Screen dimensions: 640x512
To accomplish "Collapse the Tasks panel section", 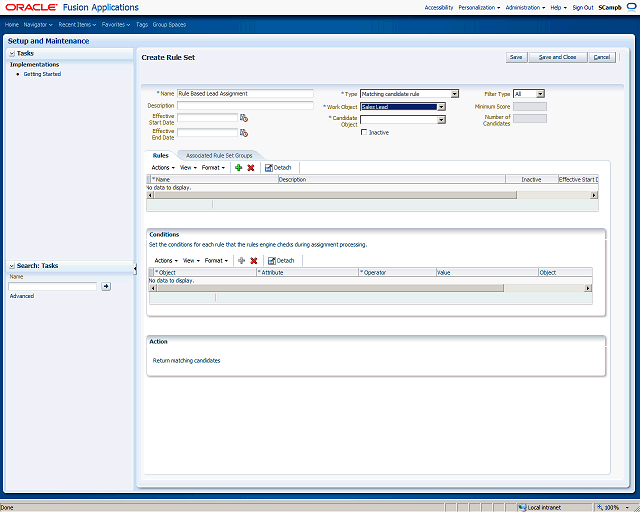I will point(12,53).
